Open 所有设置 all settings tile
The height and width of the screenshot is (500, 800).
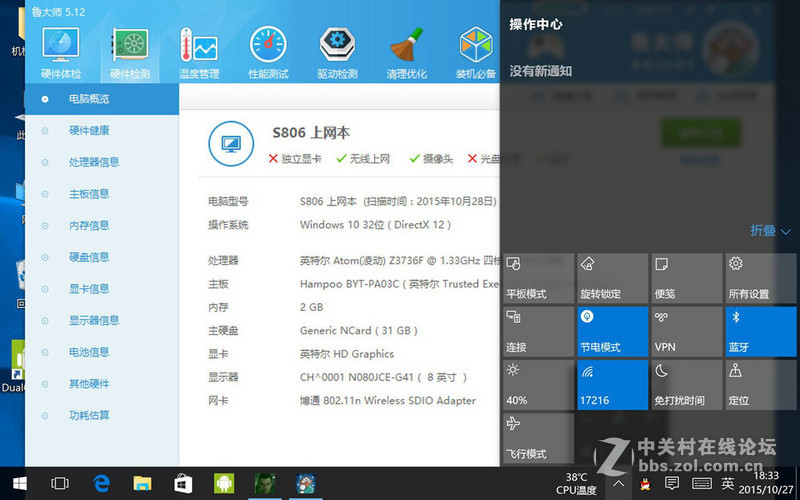[760, 278]
